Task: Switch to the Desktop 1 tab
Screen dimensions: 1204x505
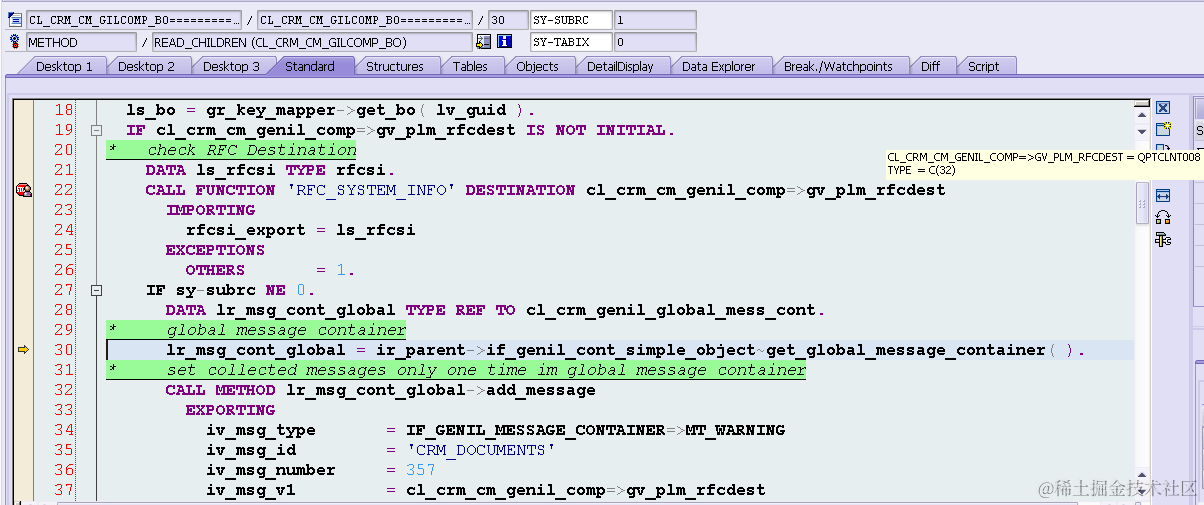Action: point(64,66)
